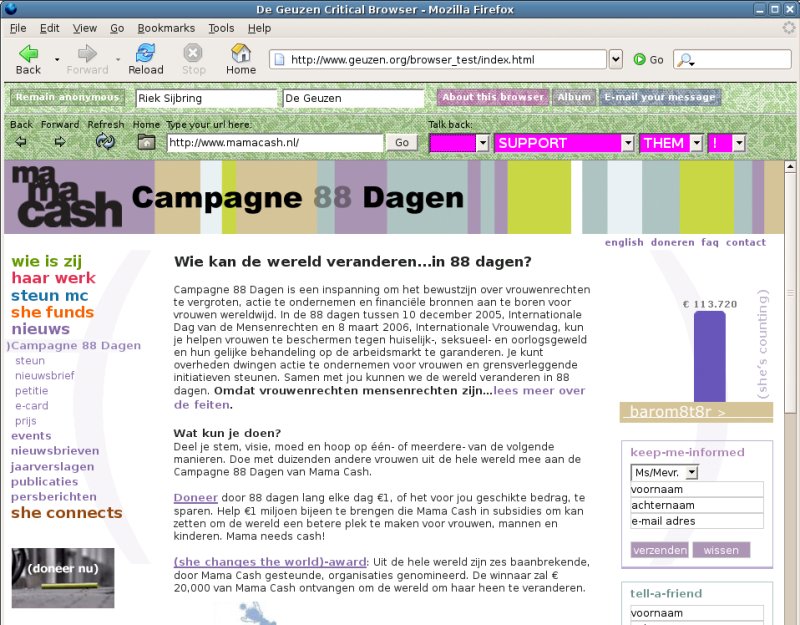Click Go button next to mamacash URL
This screenshot has height=625, width=800.
(x=402, y=142)
